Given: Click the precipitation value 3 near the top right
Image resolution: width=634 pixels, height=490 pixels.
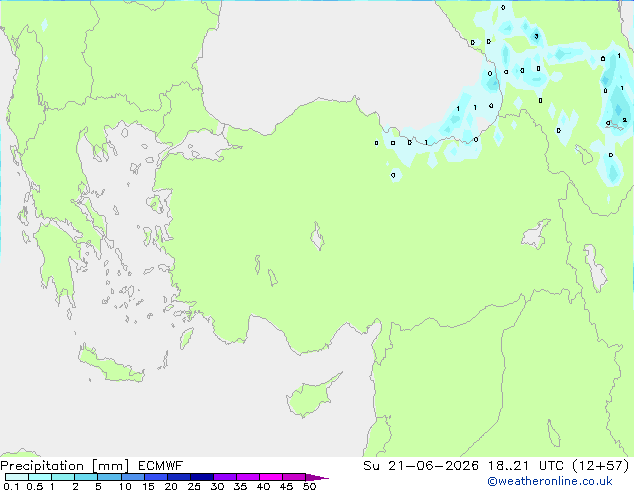Looking at the screenshot, I should [x=536, y=36].
